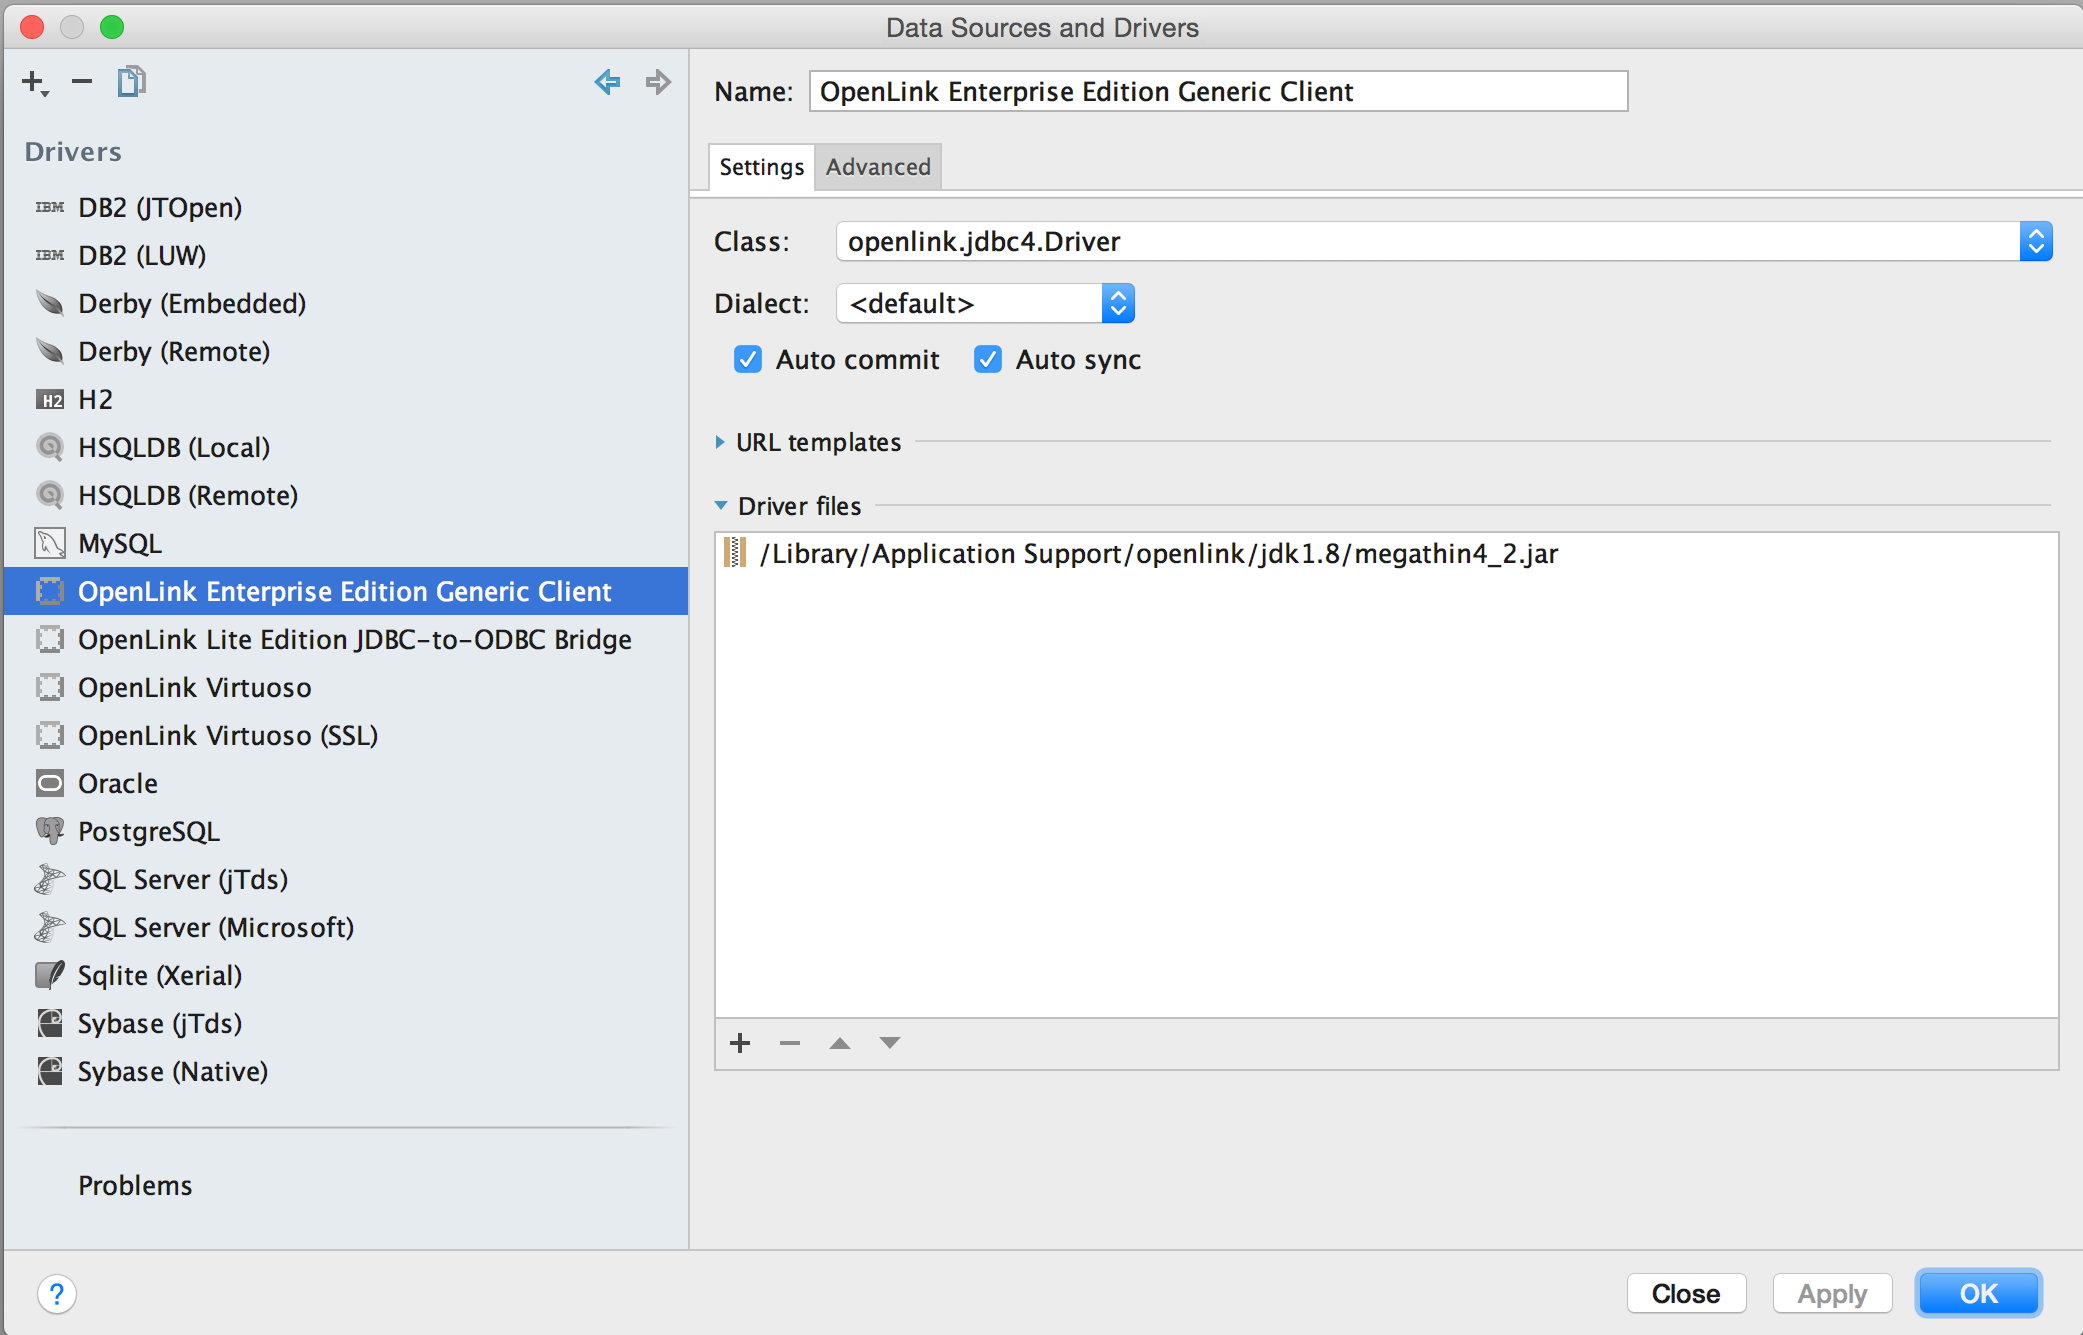Click the Derby (Embedded) feather icon

tap(50, 303)
